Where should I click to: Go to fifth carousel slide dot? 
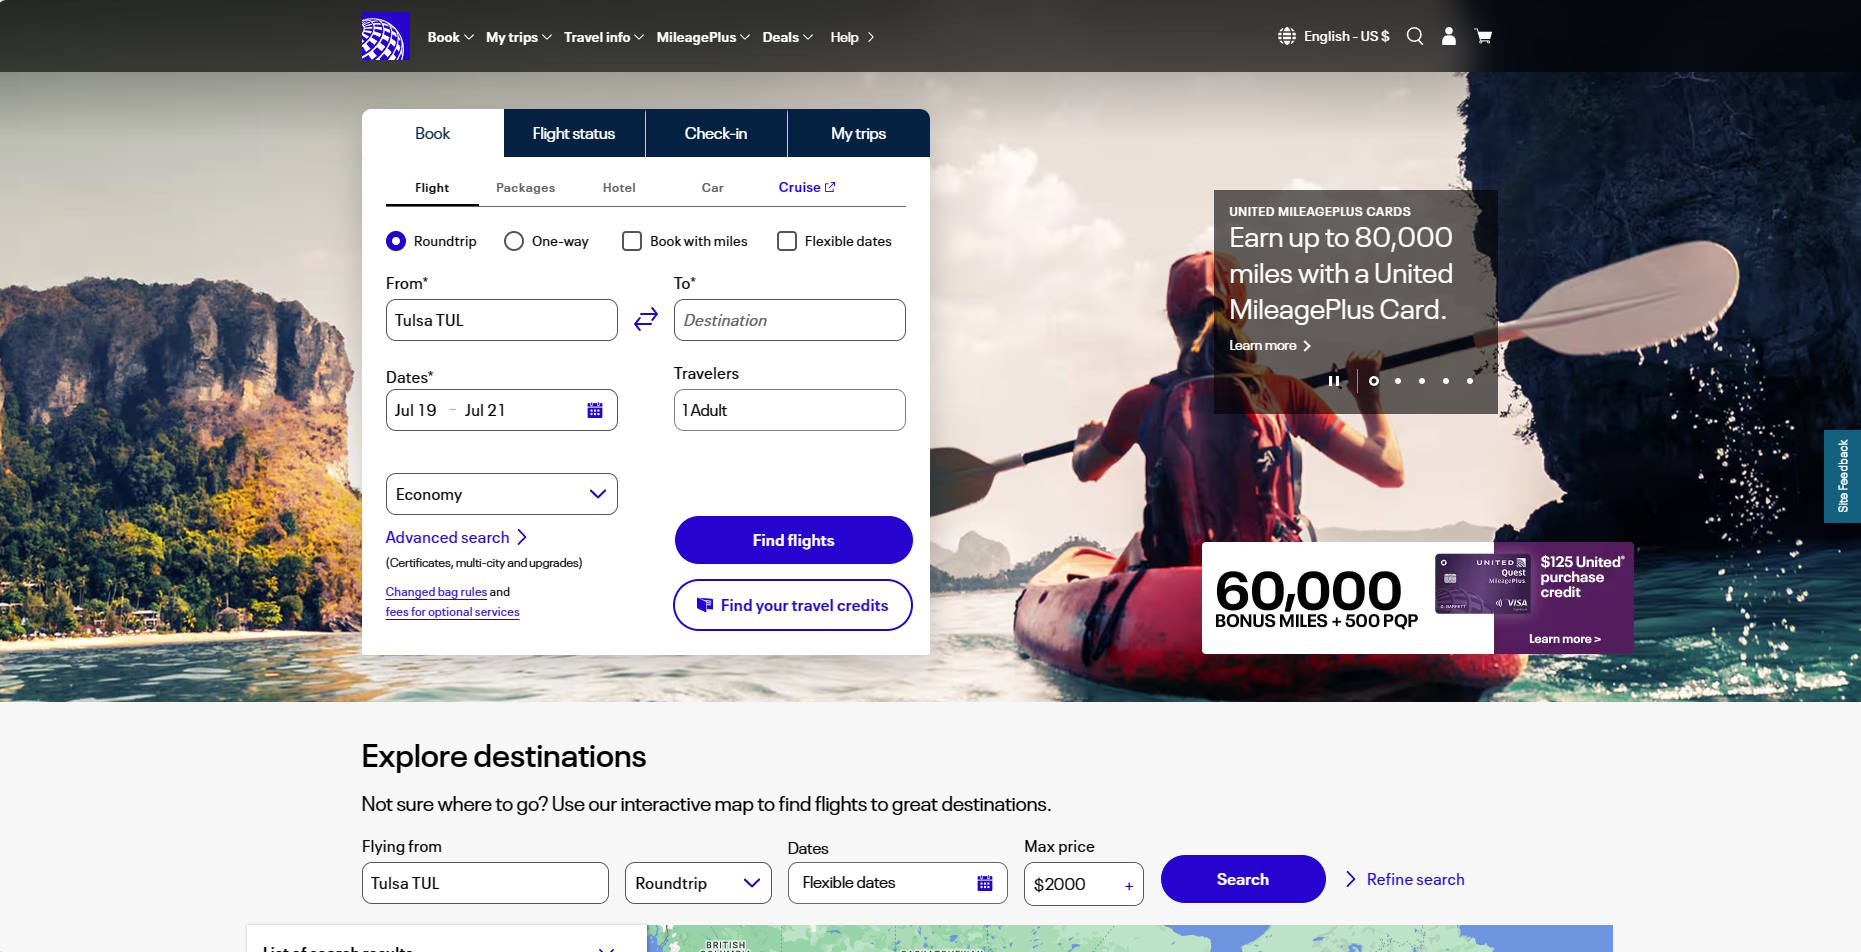[x=1470, y=381]
